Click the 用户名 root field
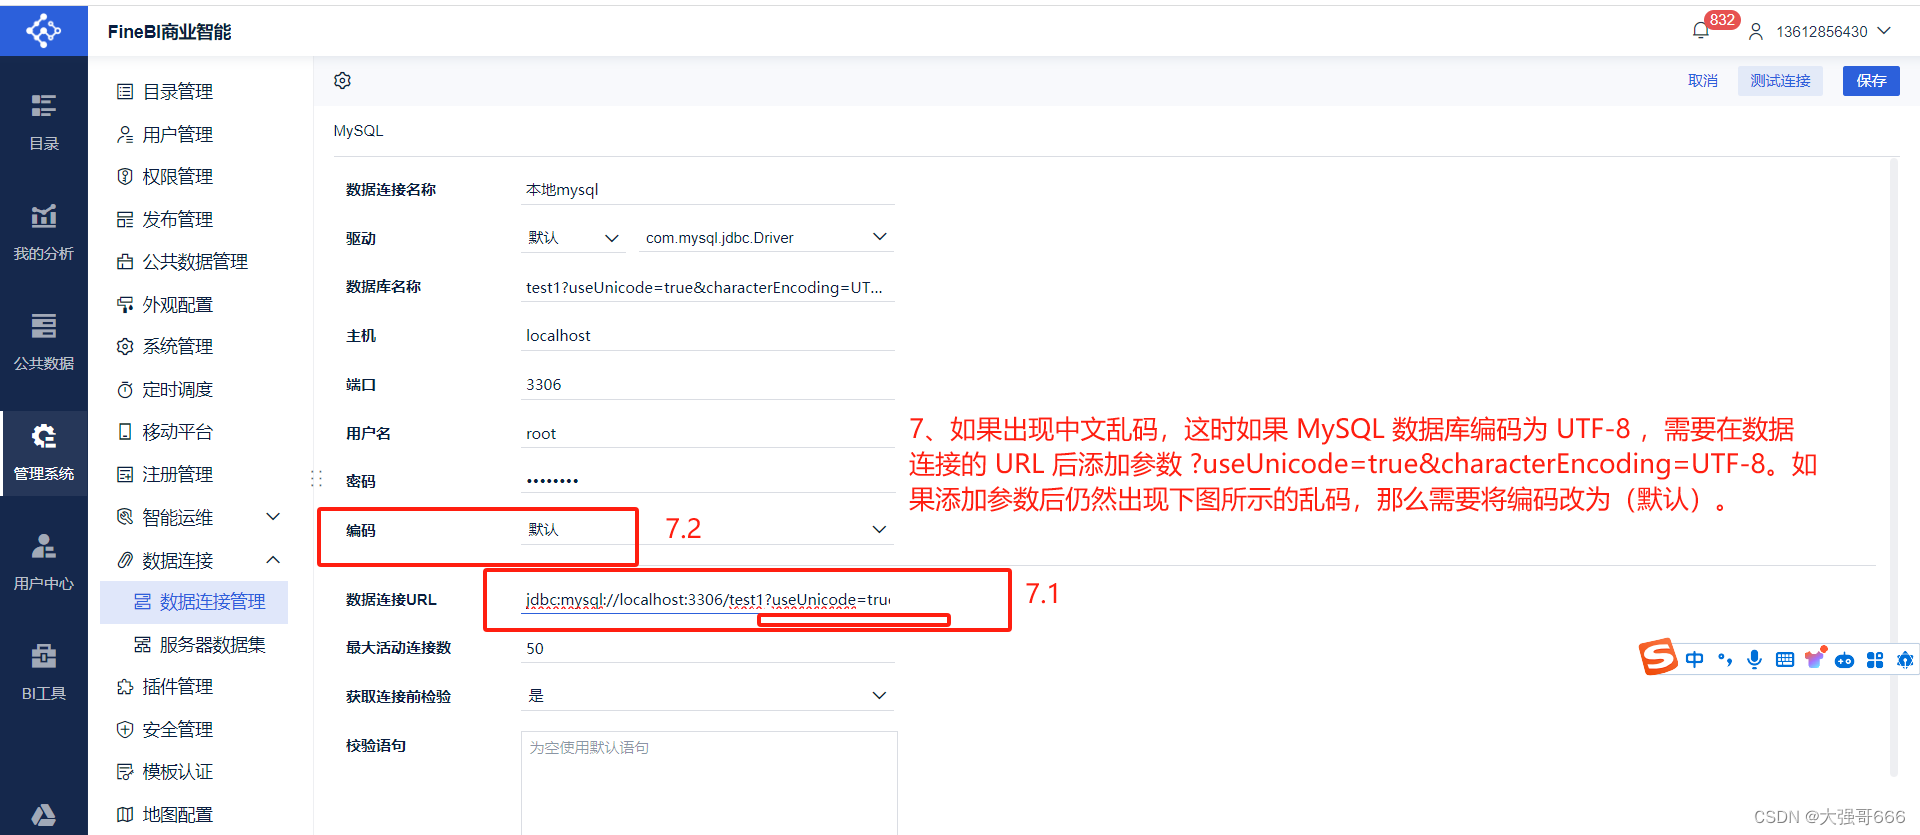 (x=707, y=434)
